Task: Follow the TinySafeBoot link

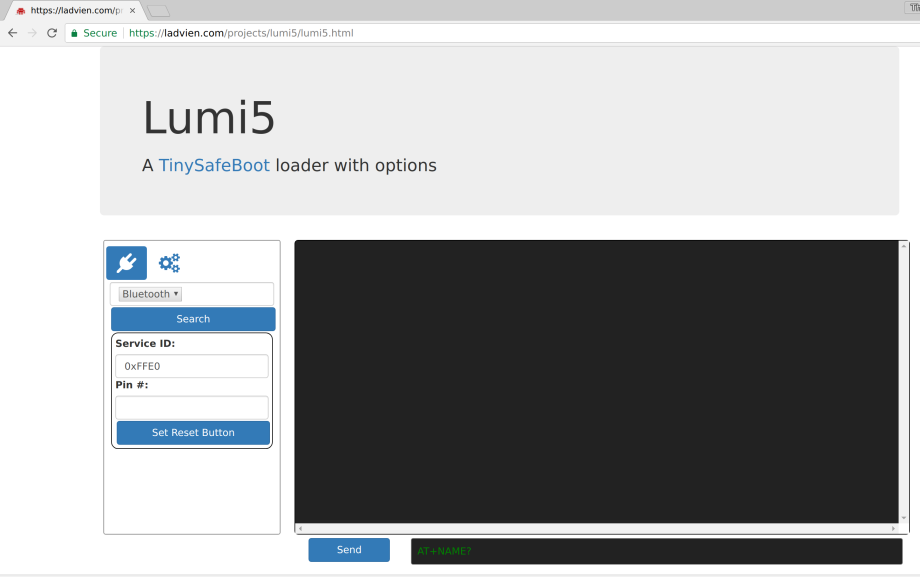Action: click(x=214, y=166)
